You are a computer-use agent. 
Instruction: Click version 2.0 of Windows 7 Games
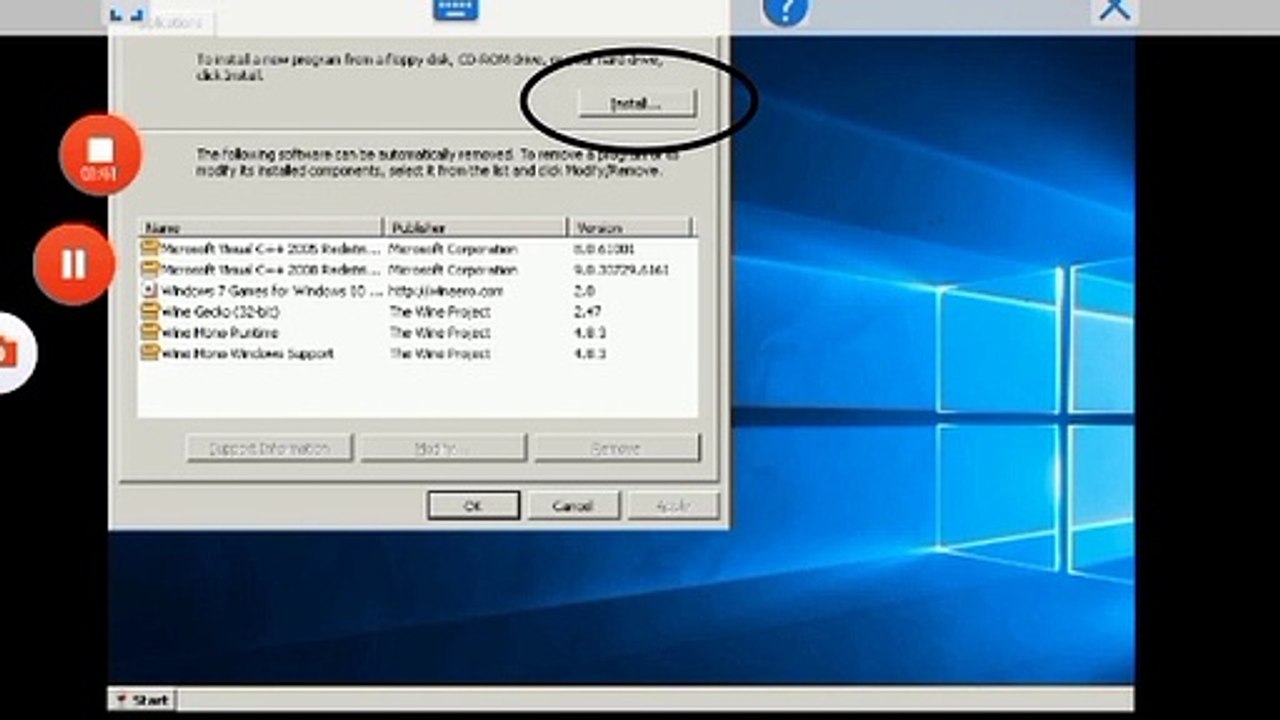[584, 291]
